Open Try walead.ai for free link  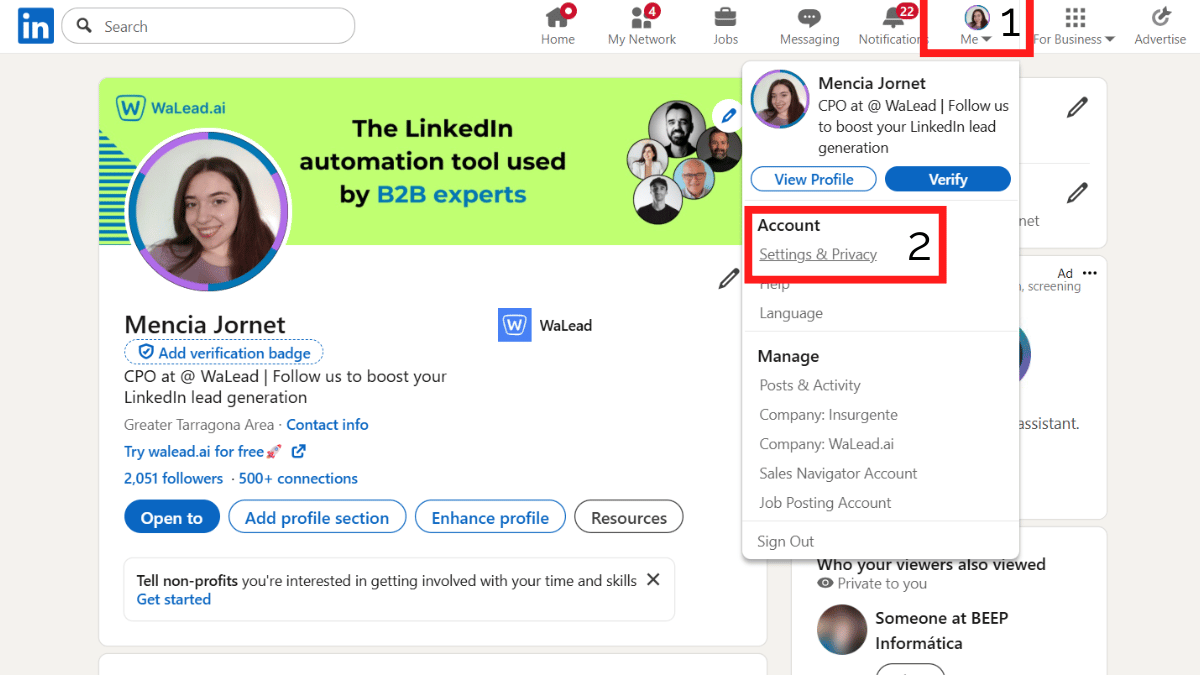(x=215, y=451)
